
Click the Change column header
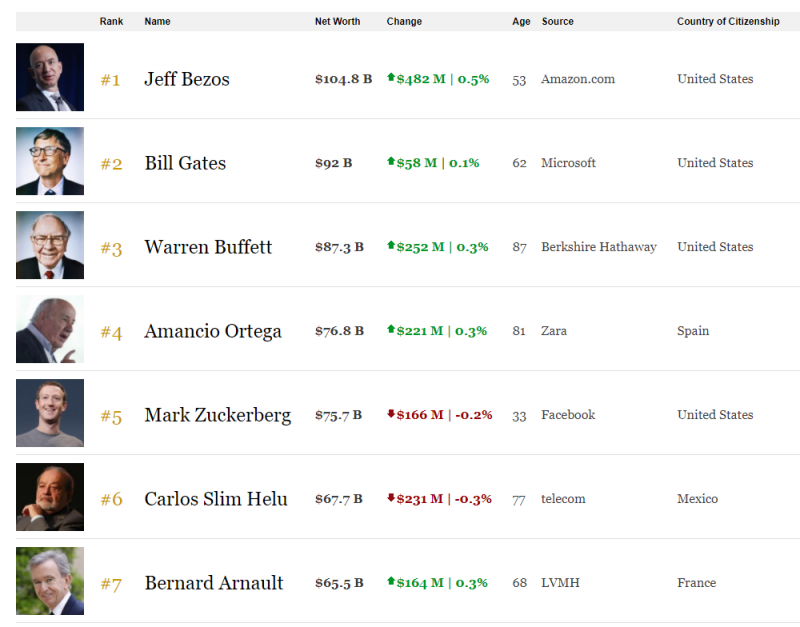[x=404, y=22]
